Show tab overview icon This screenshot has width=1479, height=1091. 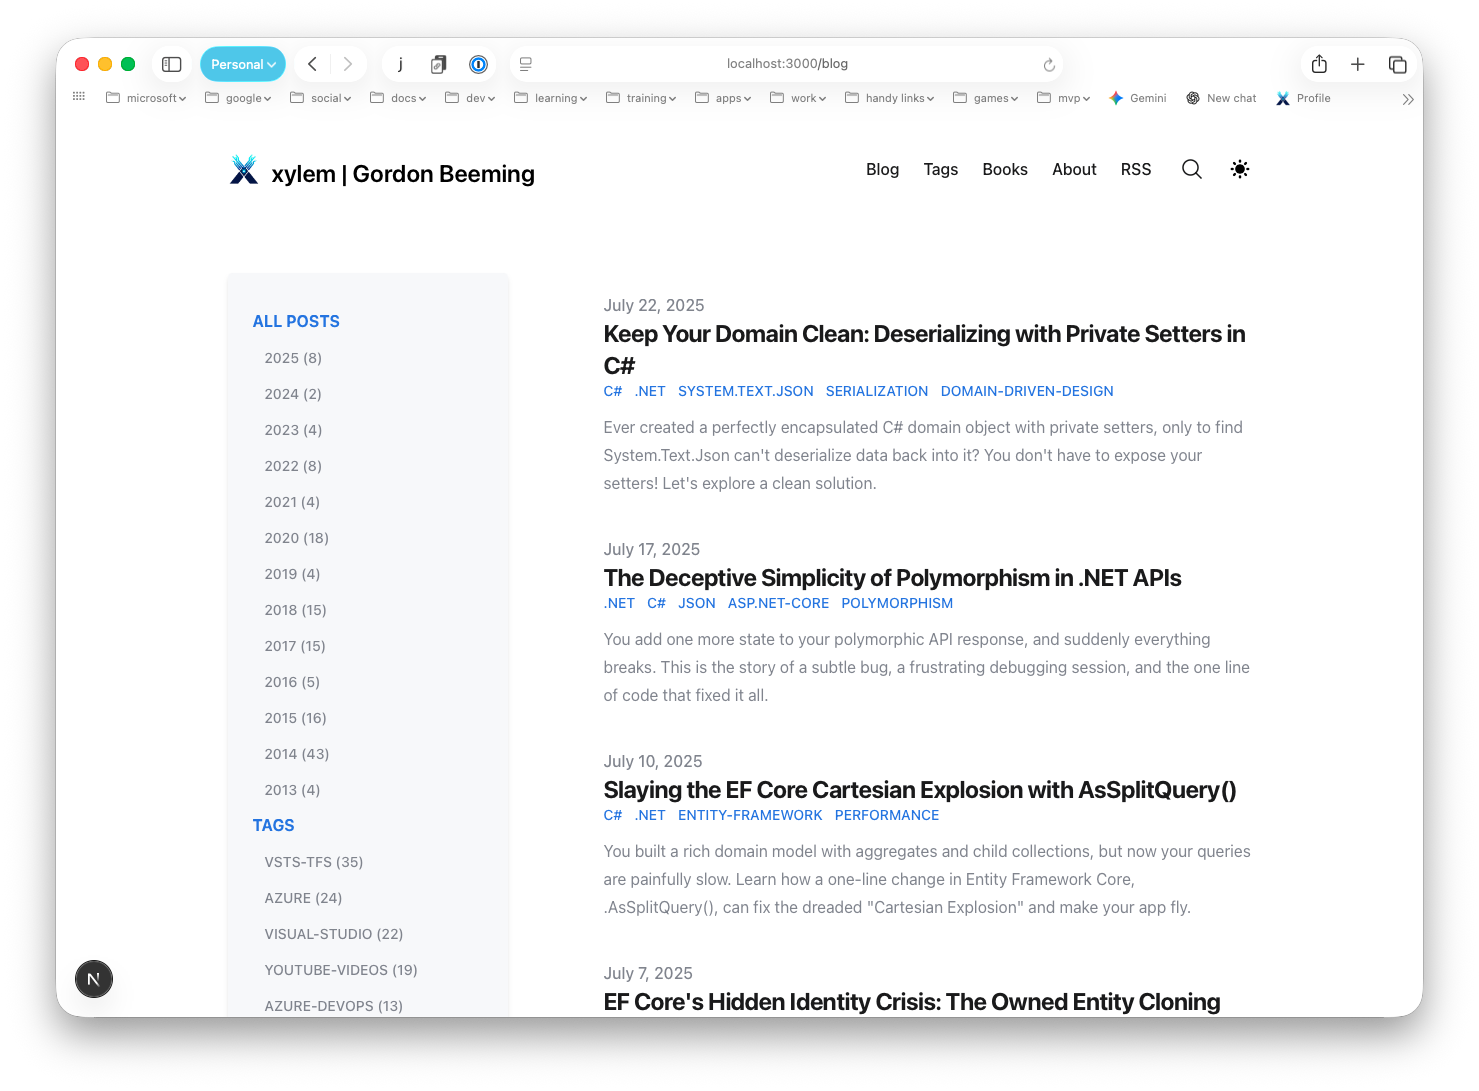pos(1397,65)
